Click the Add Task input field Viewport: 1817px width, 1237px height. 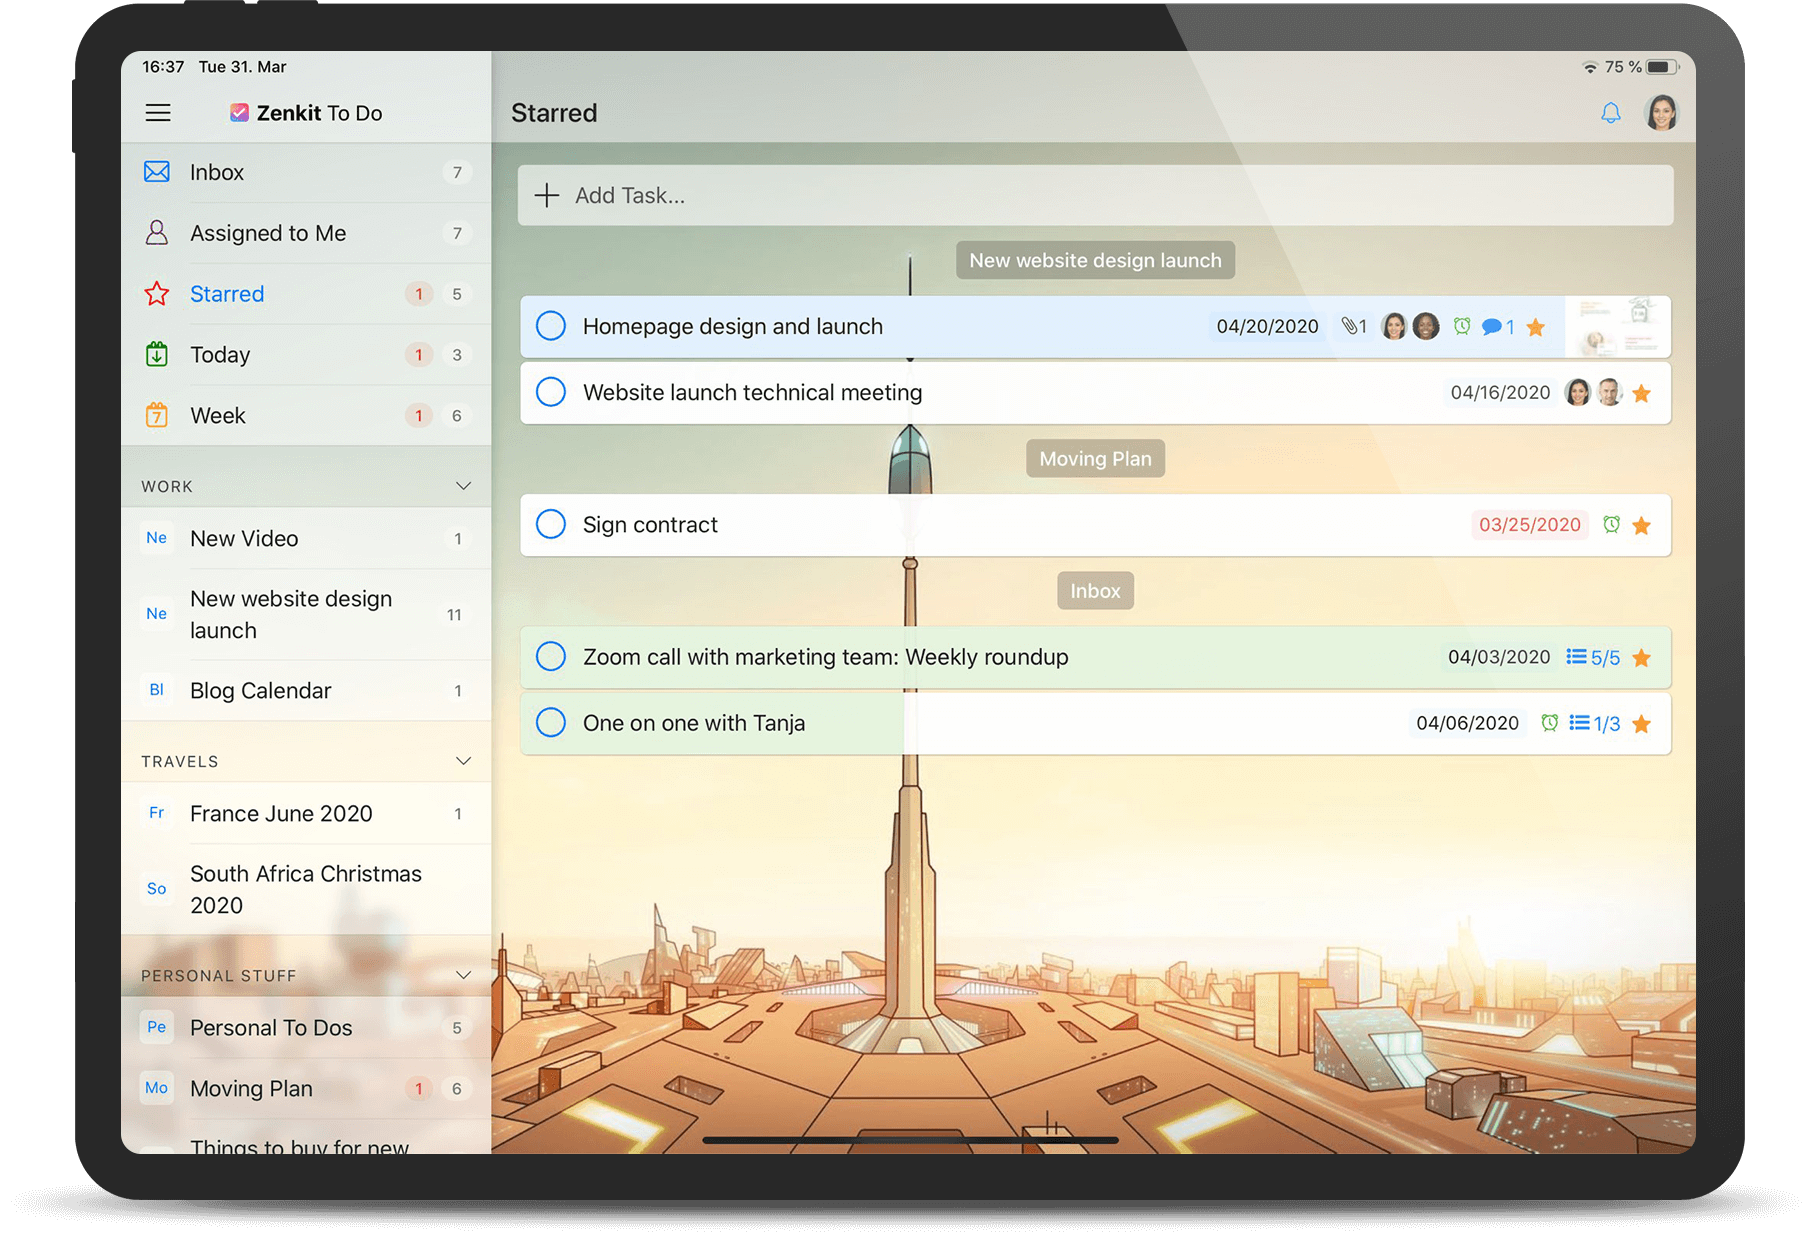pos(1095,196)
